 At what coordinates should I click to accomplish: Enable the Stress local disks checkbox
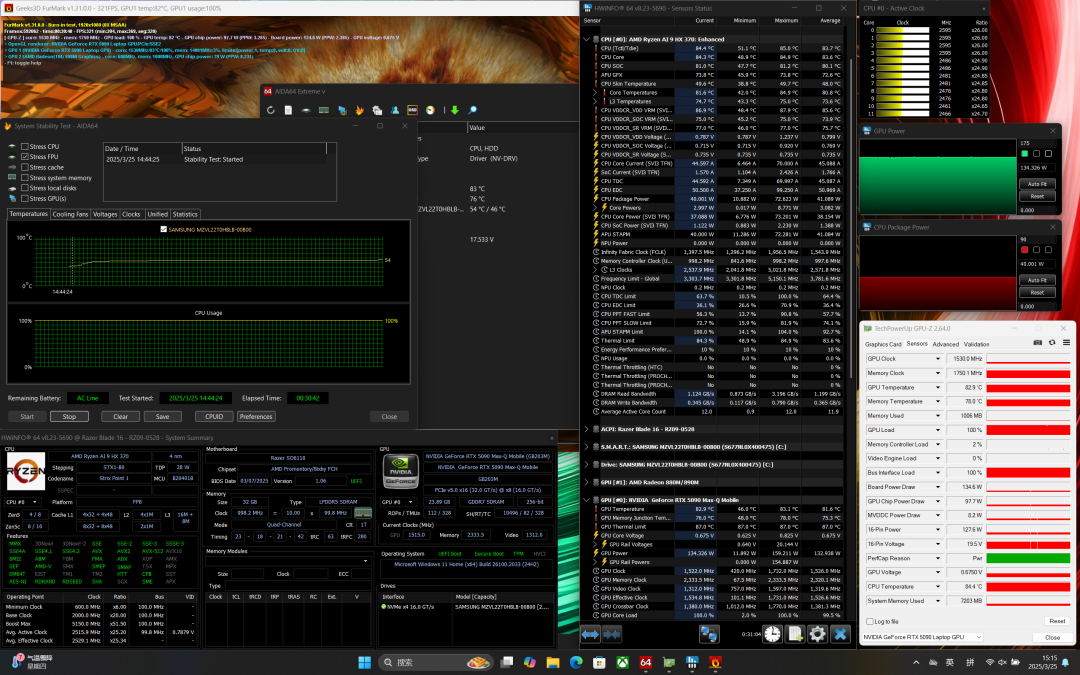point(25,188)
